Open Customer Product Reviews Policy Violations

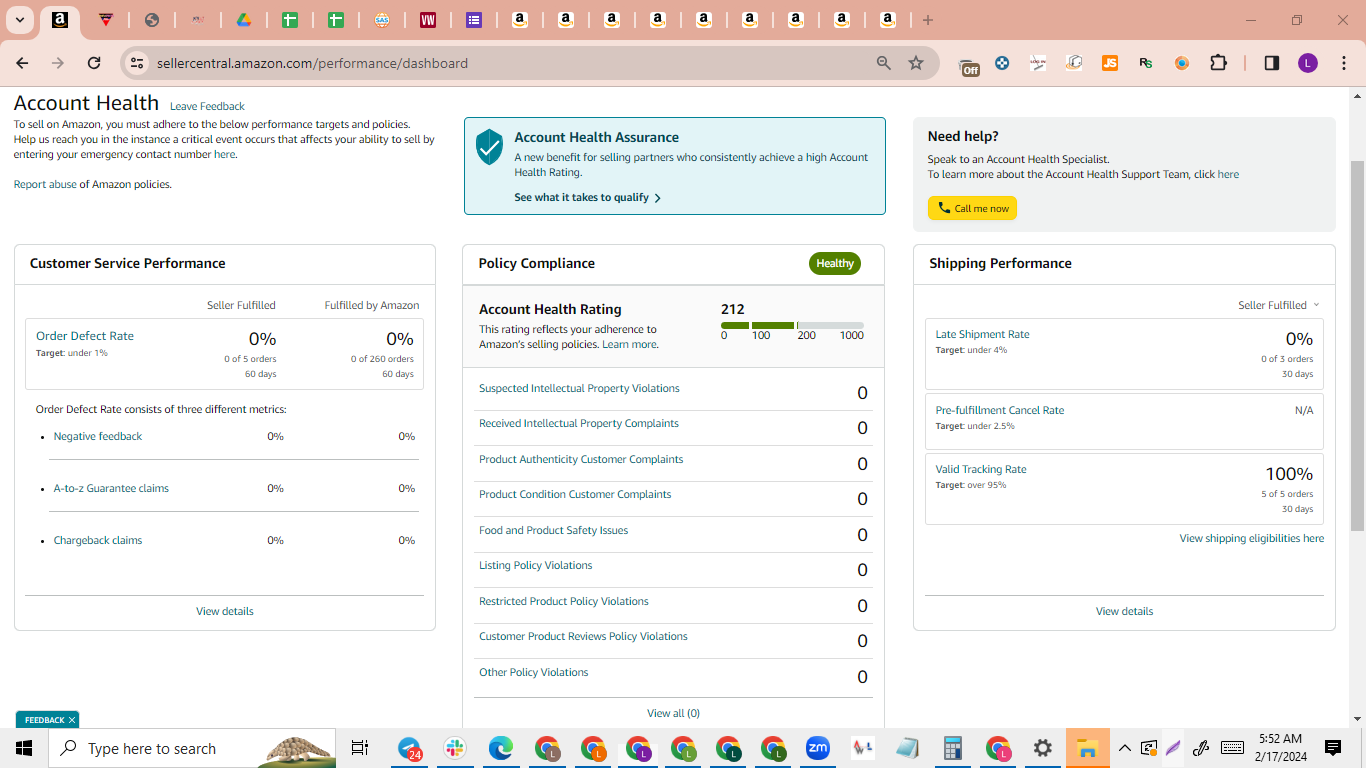click(x=583, y=636)
